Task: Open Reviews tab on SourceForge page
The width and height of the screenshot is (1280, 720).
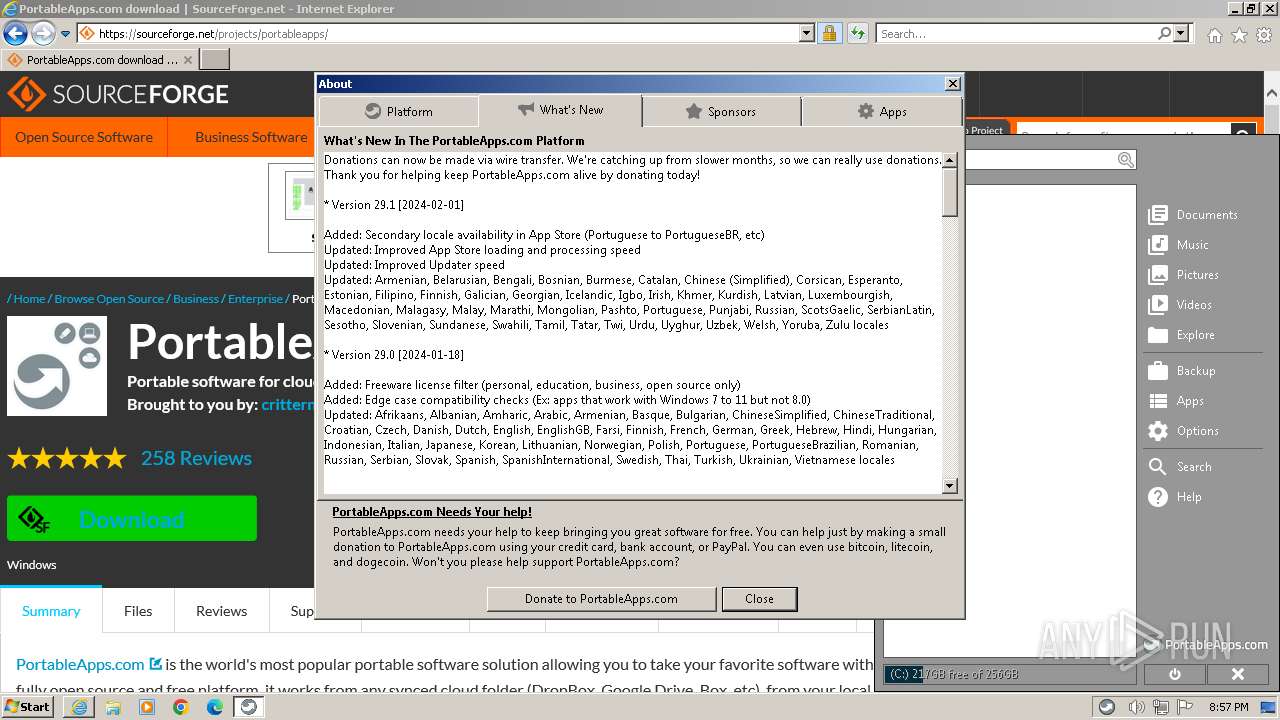Action: click(x=221, y=611)
